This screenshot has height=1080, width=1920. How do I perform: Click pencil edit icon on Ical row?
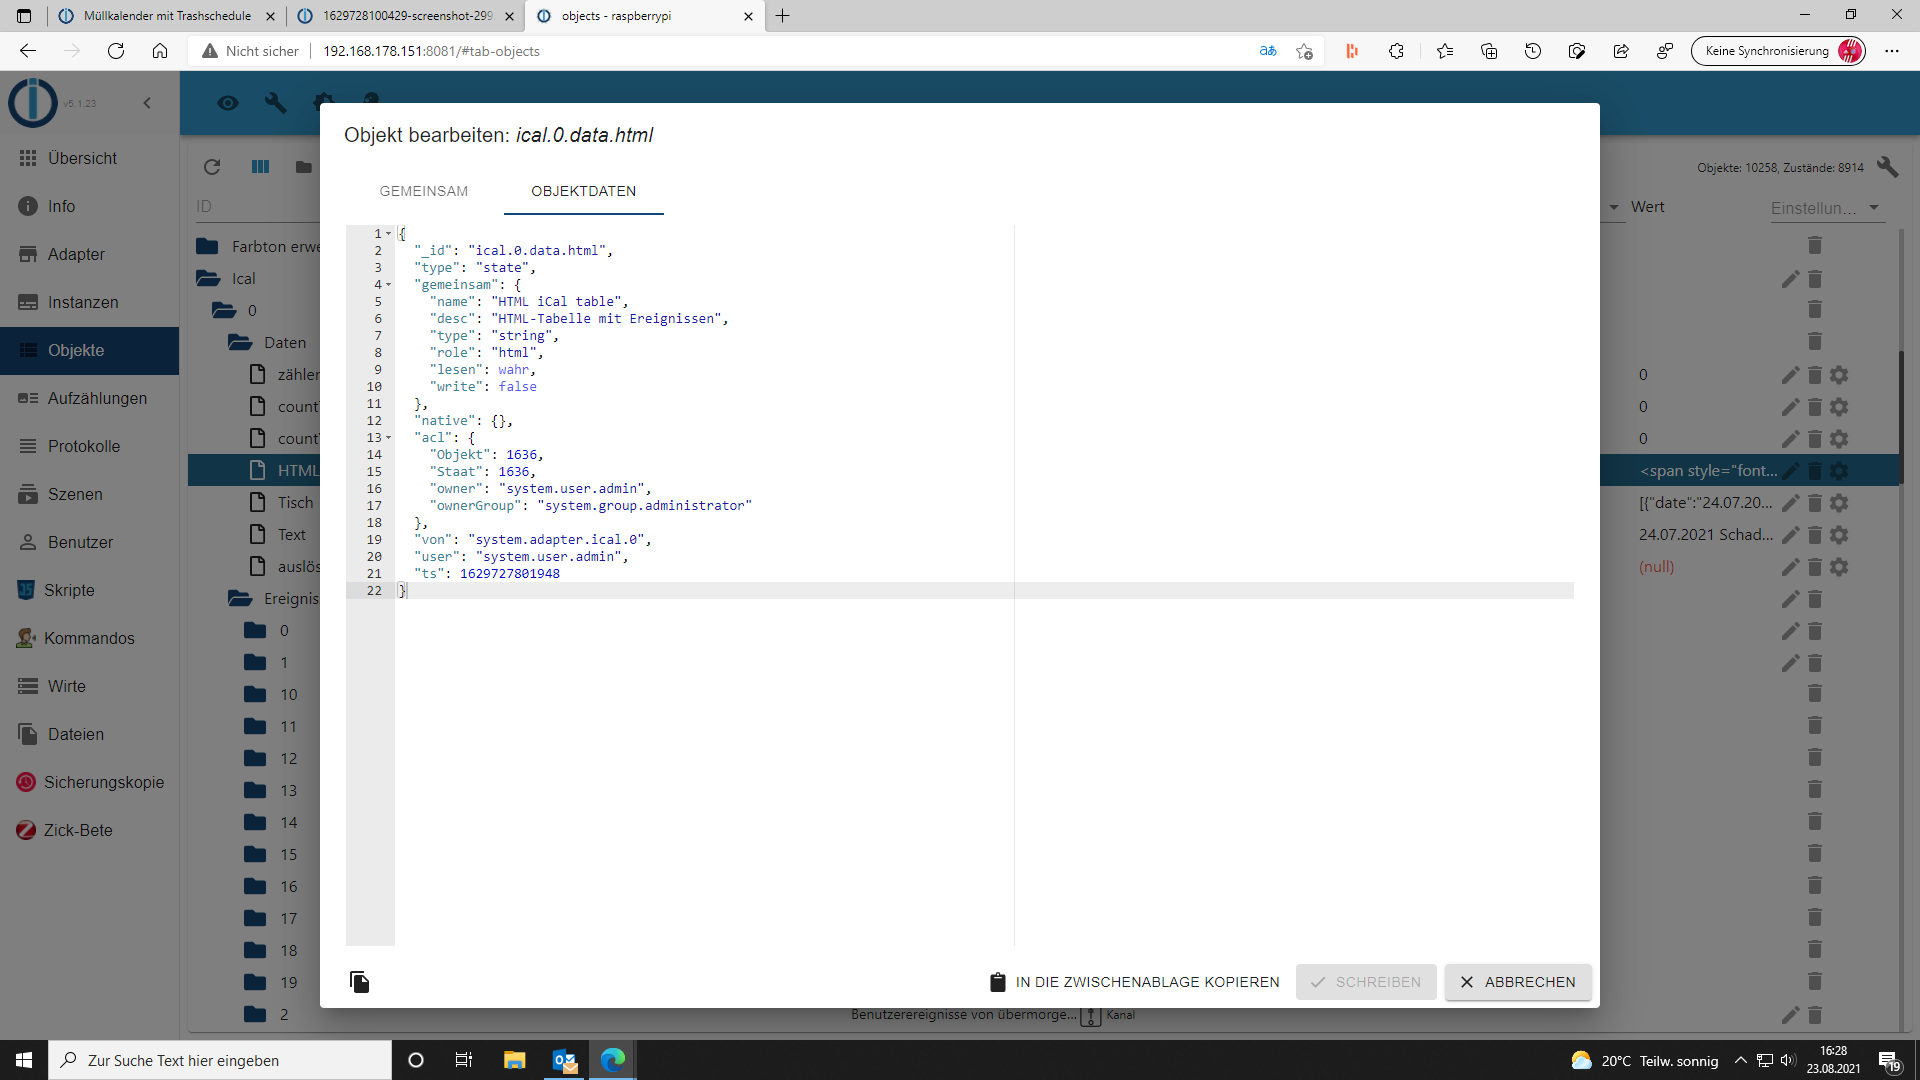pyautogui.click(x=1790, y=279)
